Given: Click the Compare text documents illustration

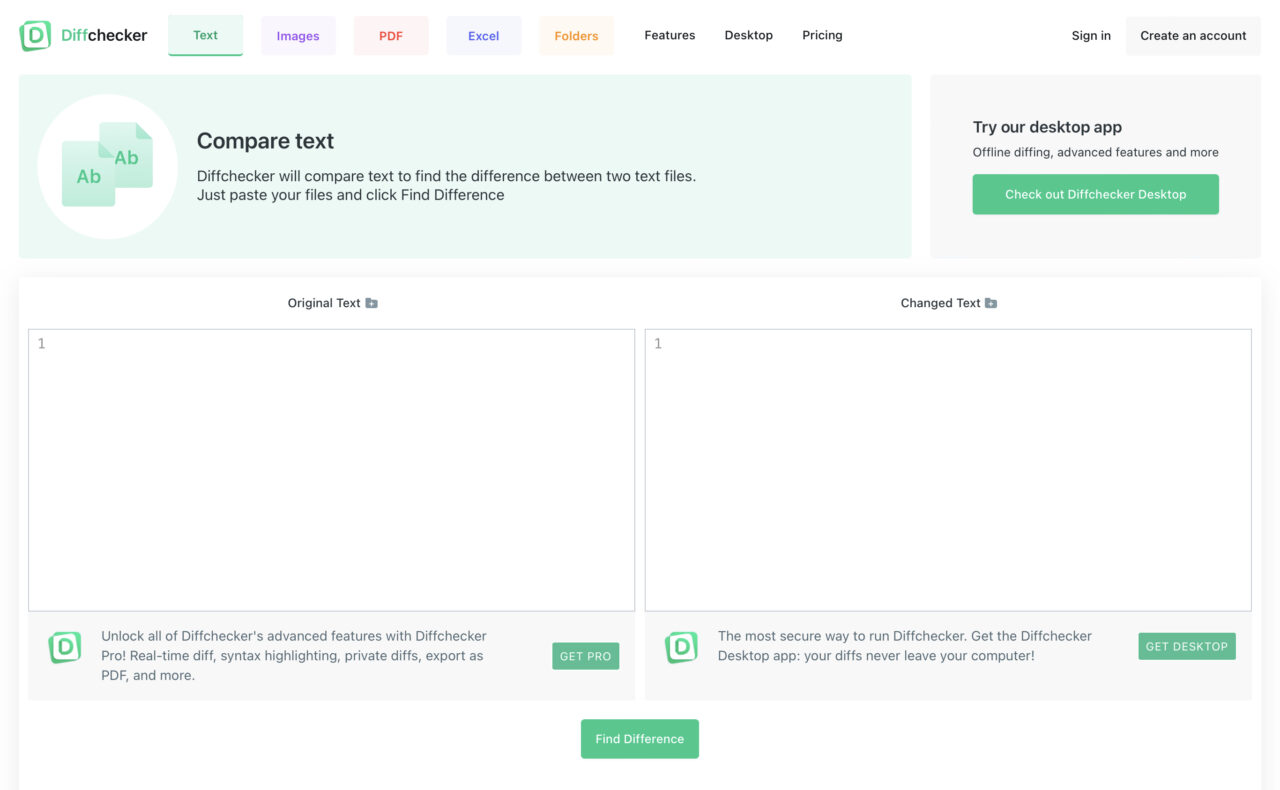Looking at the screenshot, I should tap(107, 166).
